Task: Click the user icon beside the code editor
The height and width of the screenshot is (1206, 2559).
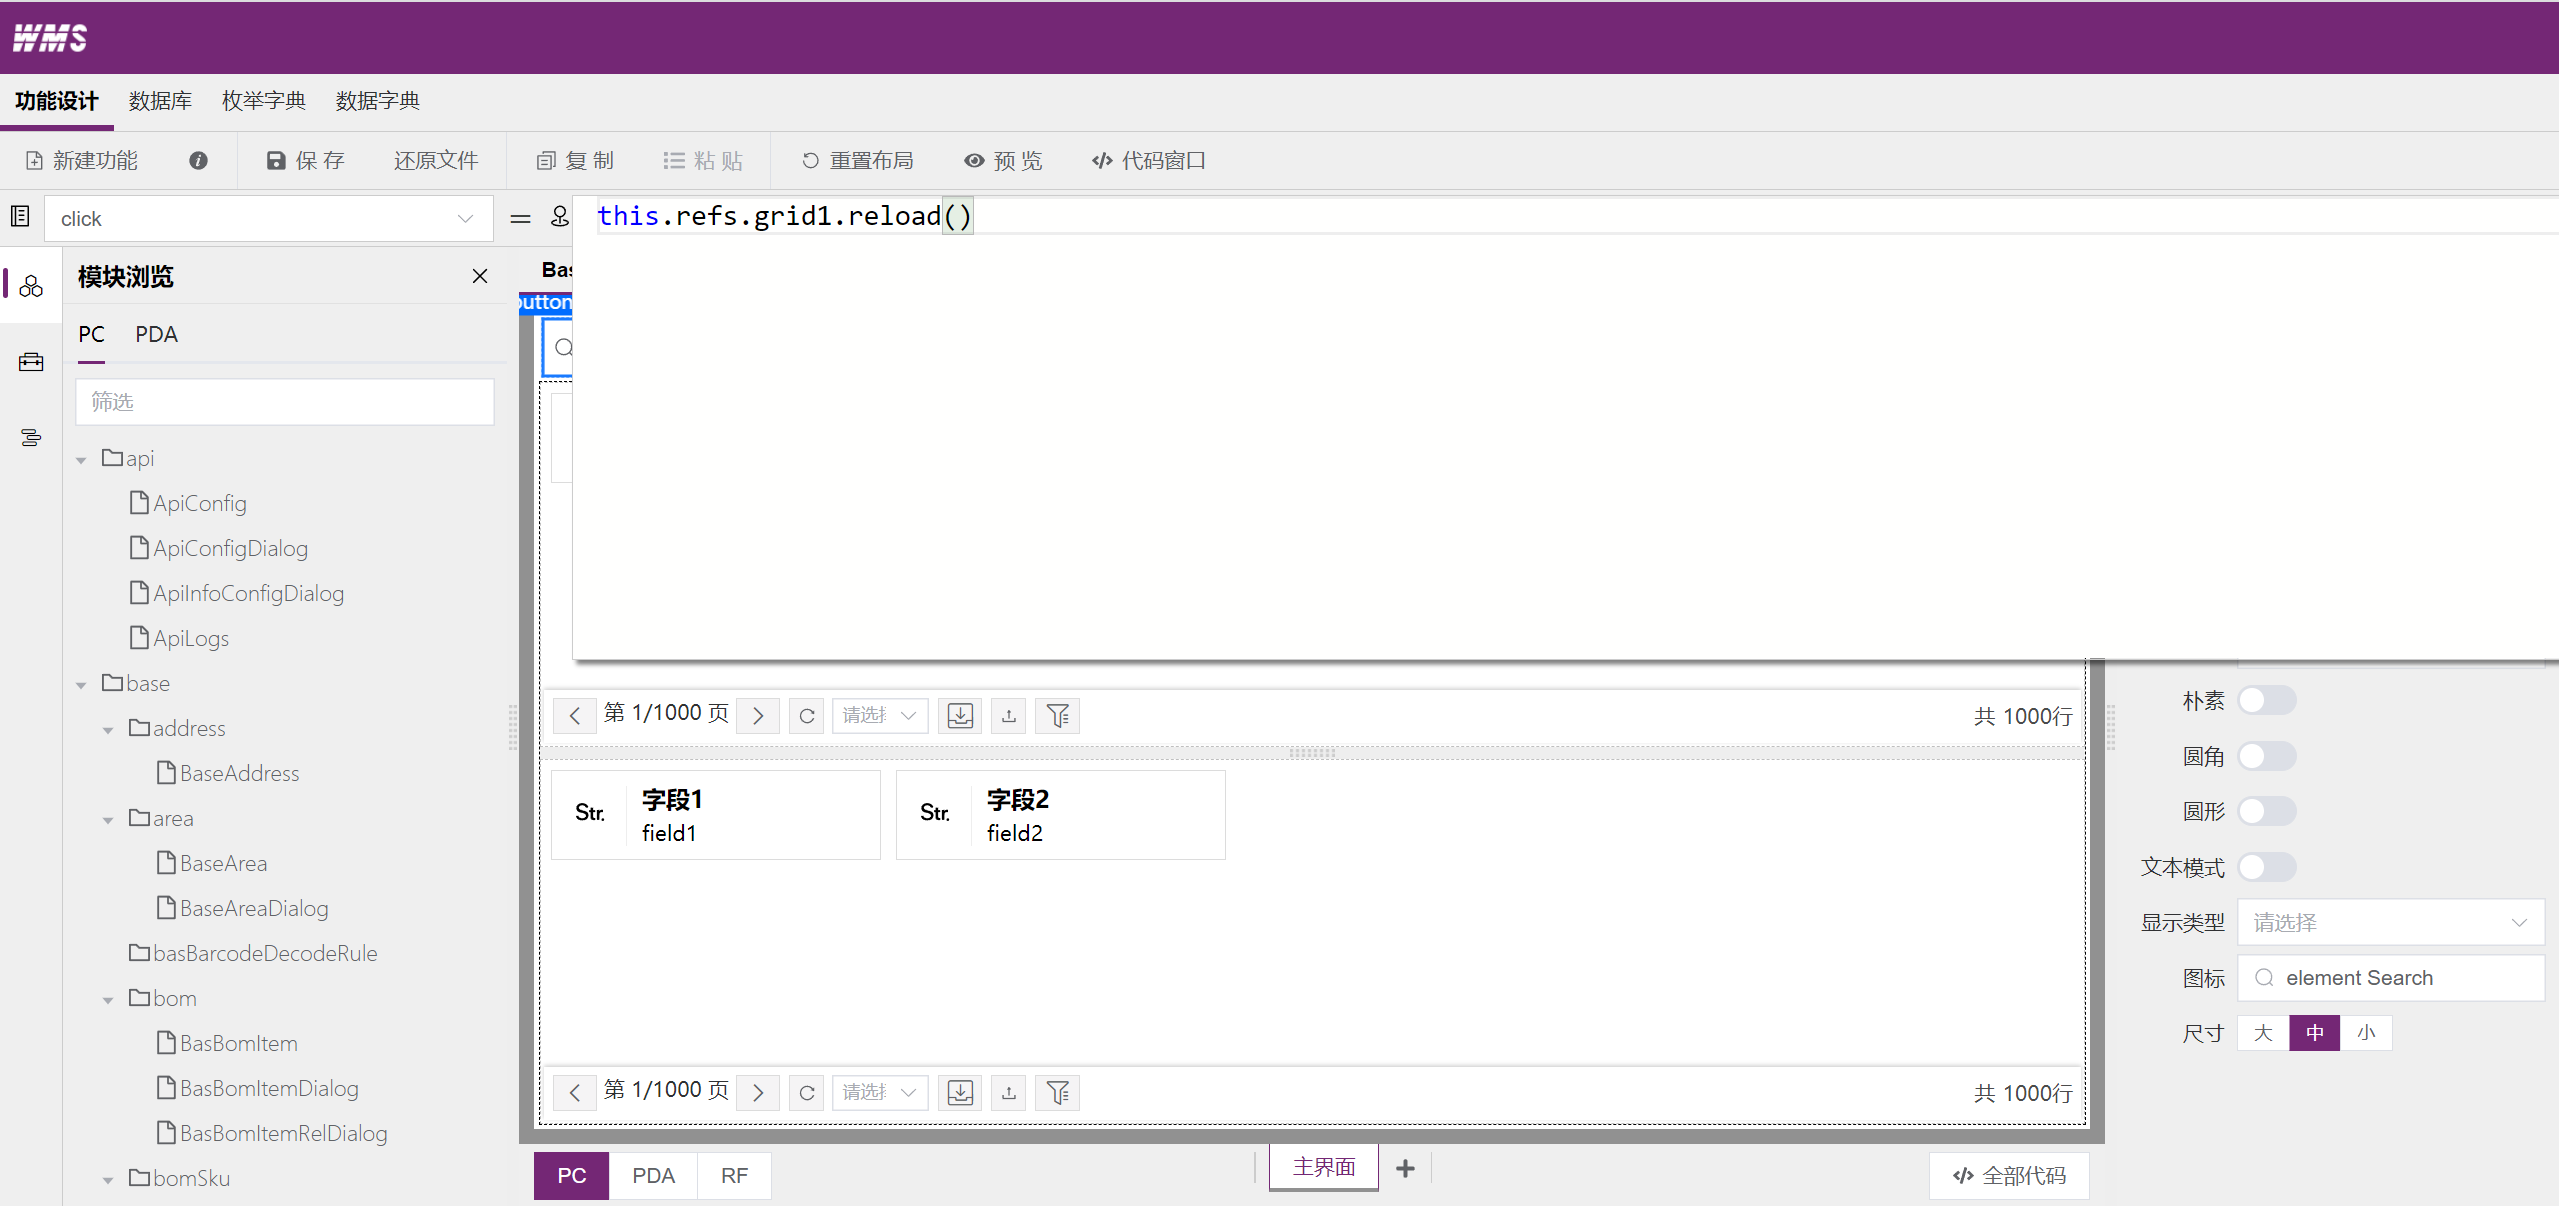Action: click(x=560, y=217)
